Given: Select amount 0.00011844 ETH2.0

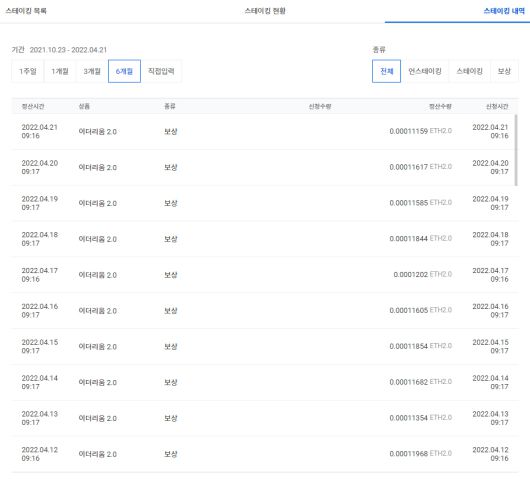Looking at the screenshot, I should tap(420, 239).
